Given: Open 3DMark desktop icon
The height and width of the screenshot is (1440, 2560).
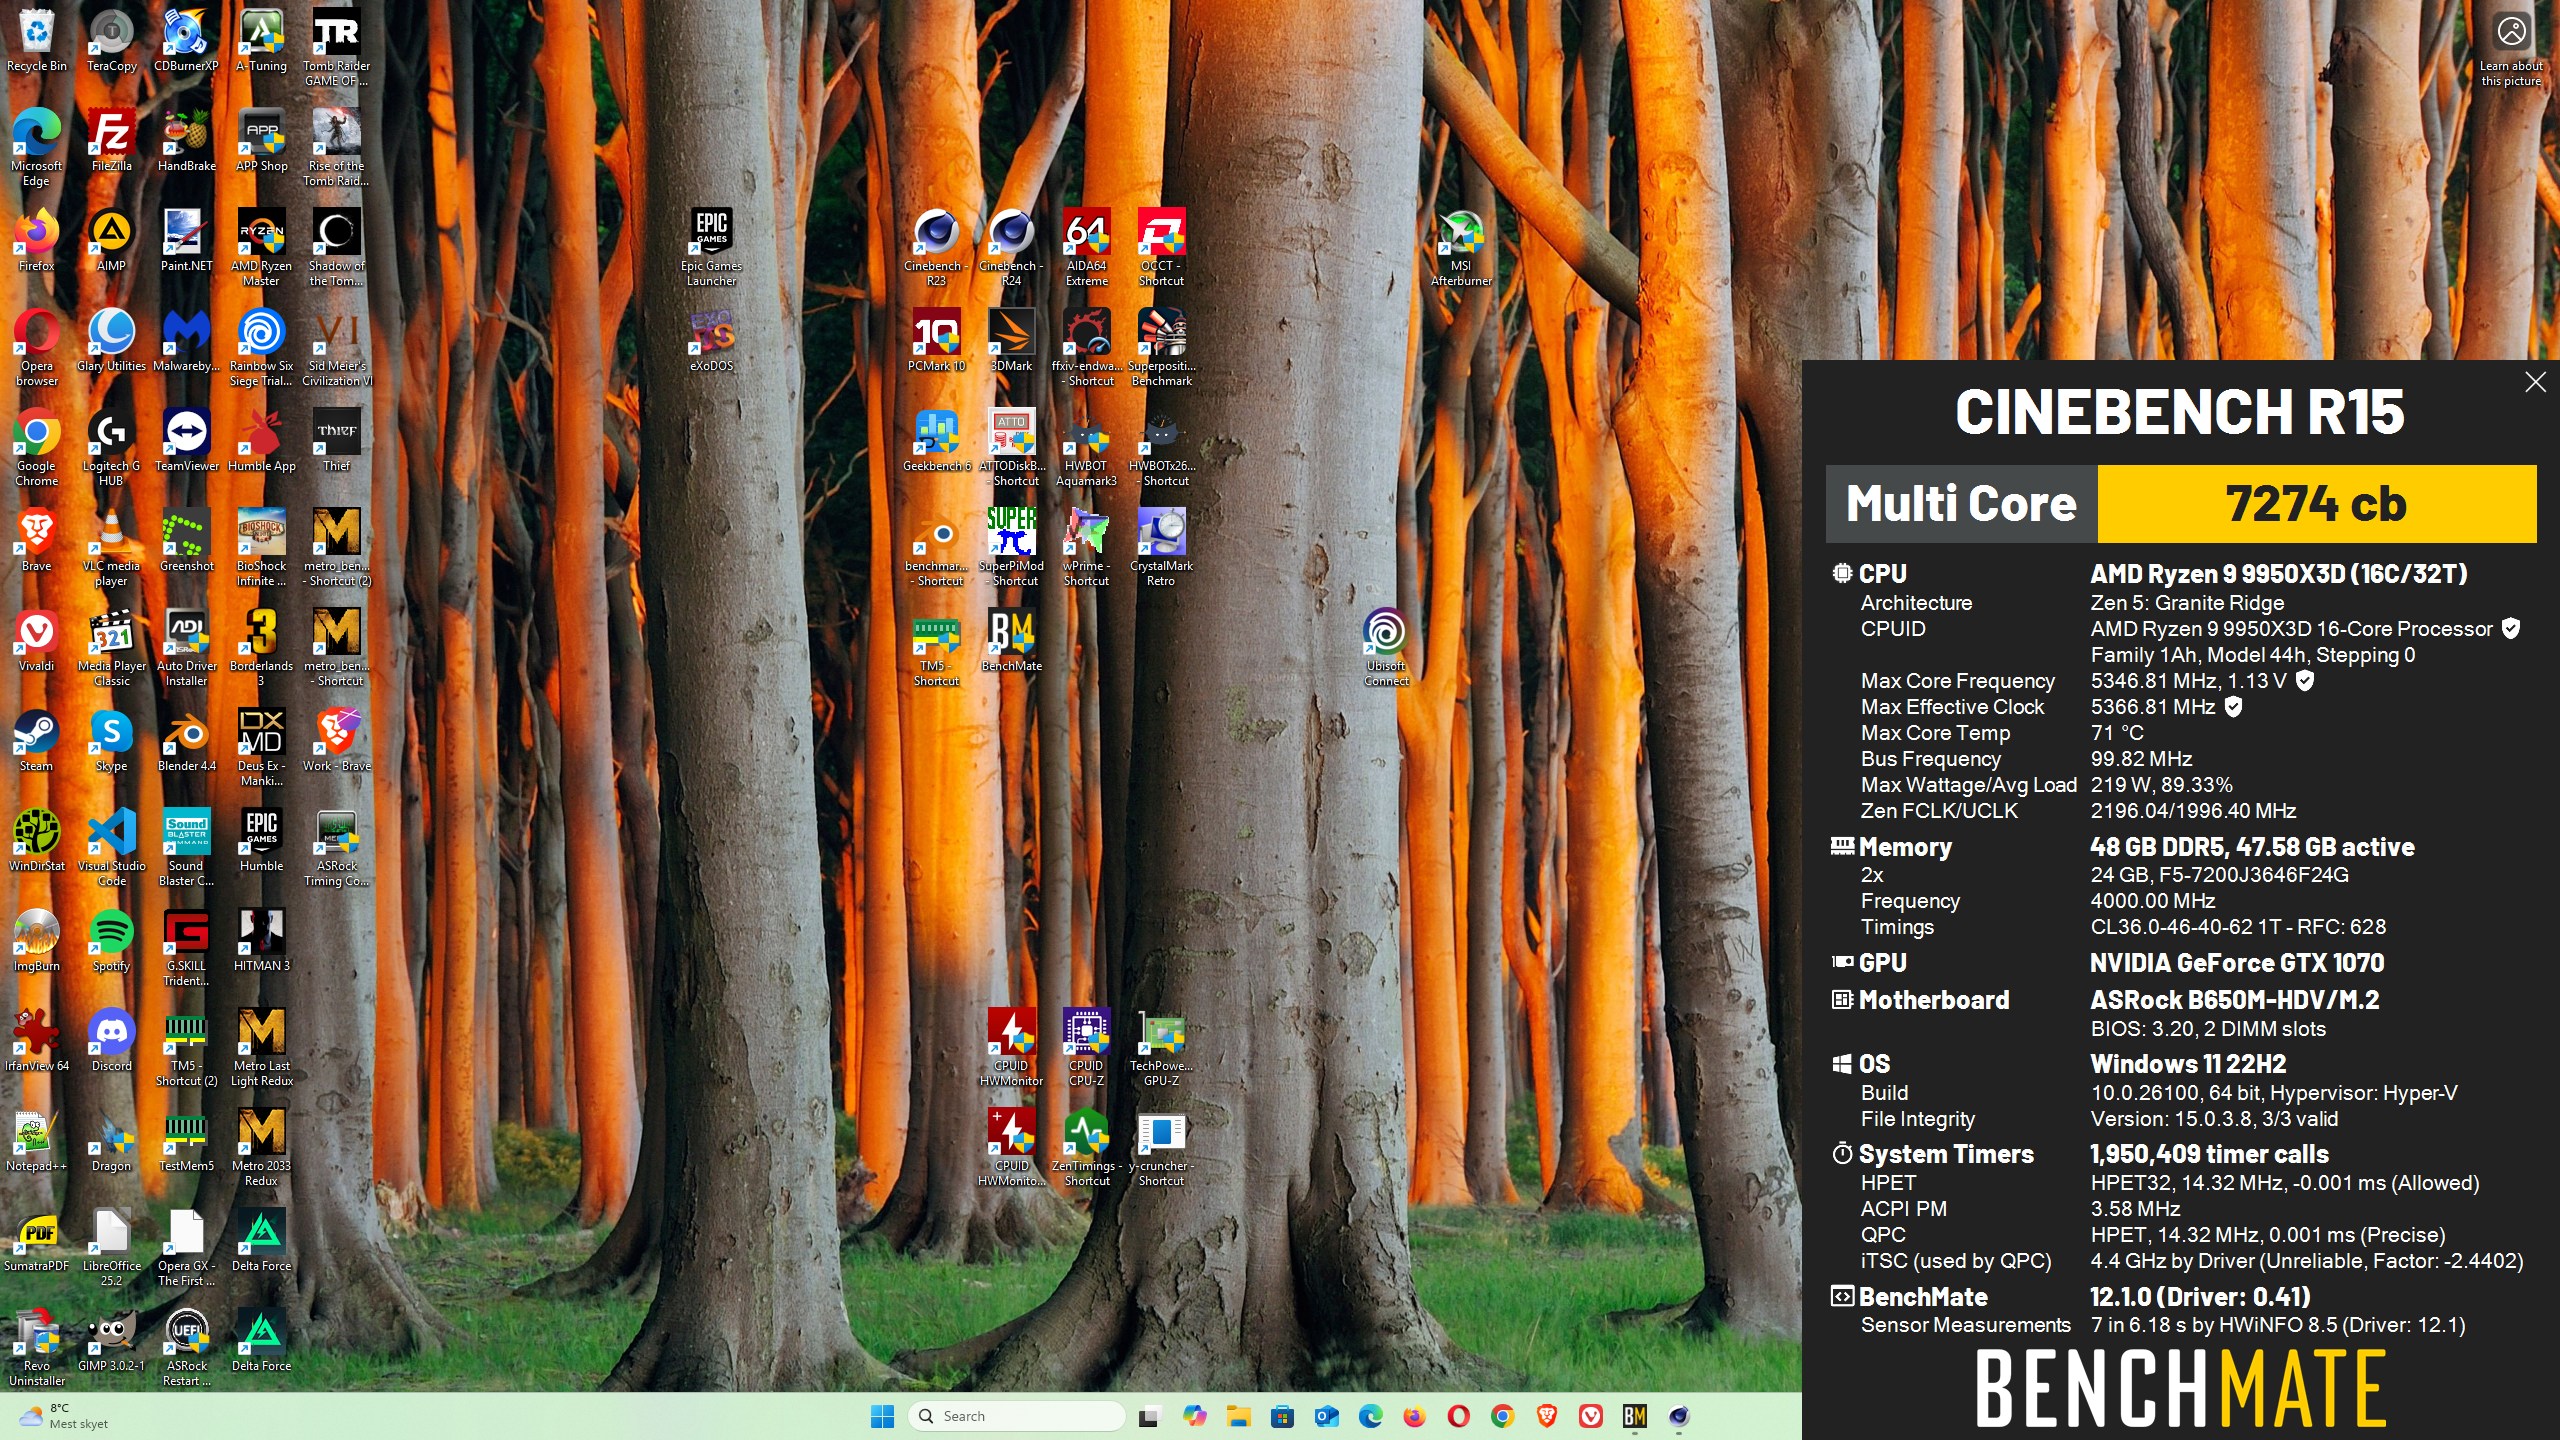Looking at the screenshot, I should 1011,340.
